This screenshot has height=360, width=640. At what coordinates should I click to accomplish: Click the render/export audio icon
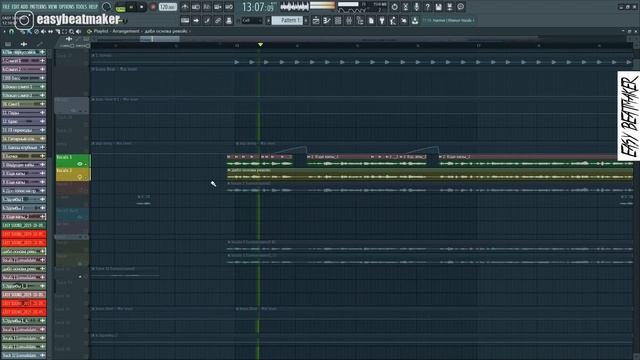(x=449, y=7)
